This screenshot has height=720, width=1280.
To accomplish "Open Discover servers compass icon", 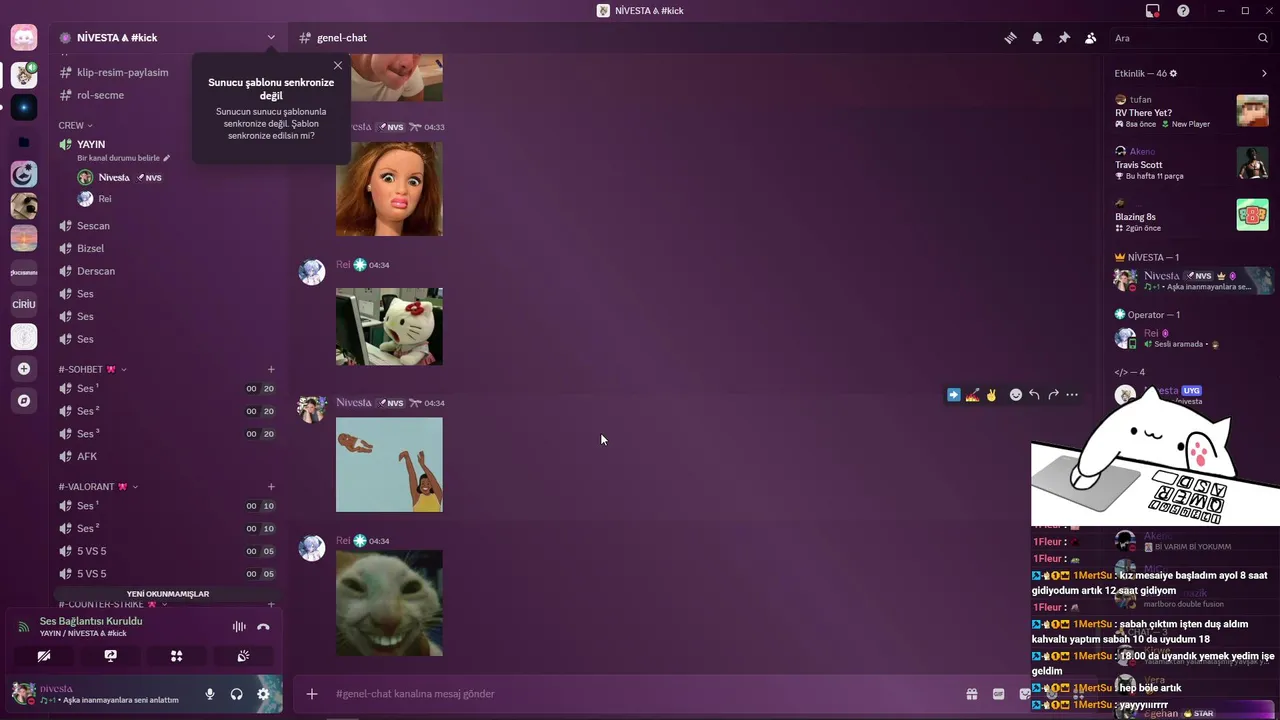I will coord(24,401).
